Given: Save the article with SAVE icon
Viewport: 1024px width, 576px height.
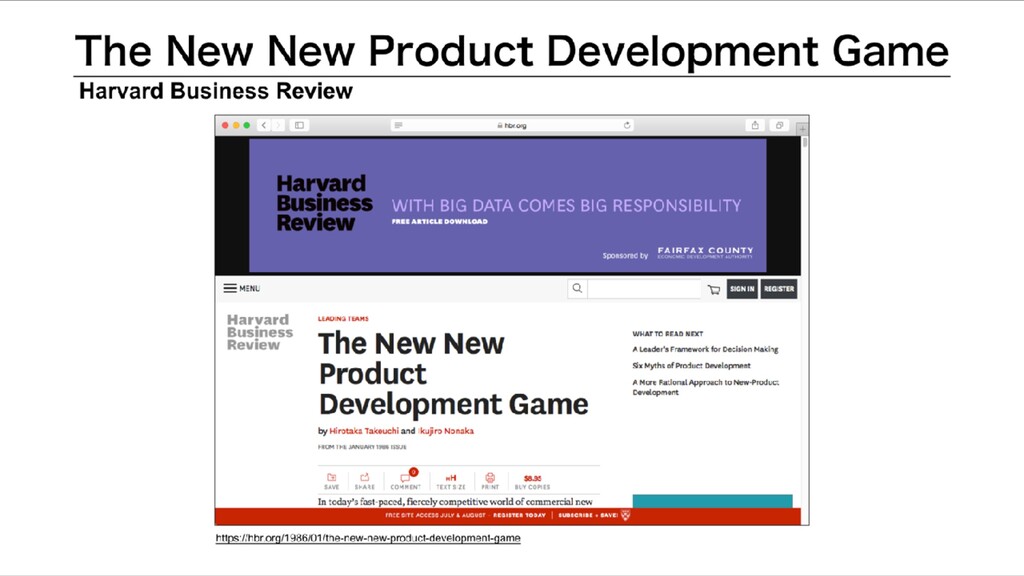Looking at the screenshot, I should tap(332, 481).
